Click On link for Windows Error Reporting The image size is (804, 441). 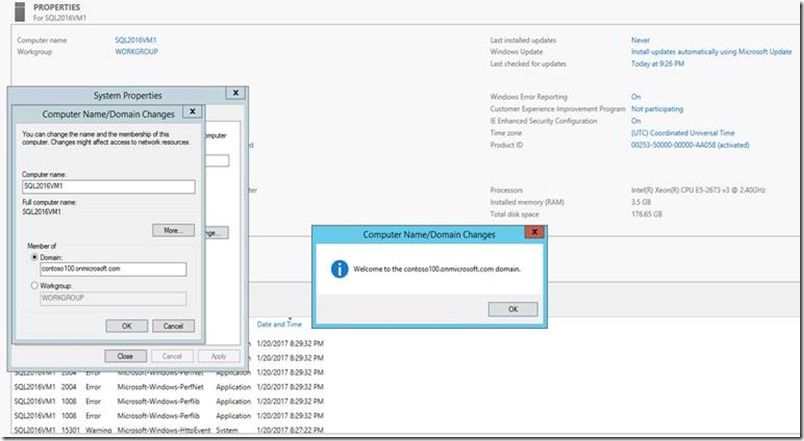tap(636, 97)
